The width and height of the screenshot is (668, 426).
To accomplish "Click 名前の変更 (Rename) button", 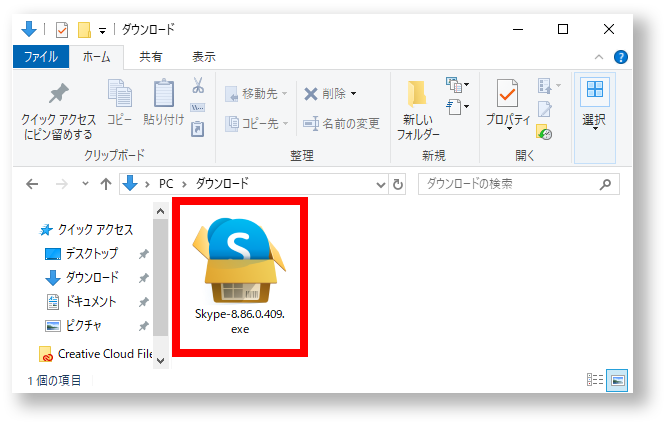I will [x=341, y=124].
